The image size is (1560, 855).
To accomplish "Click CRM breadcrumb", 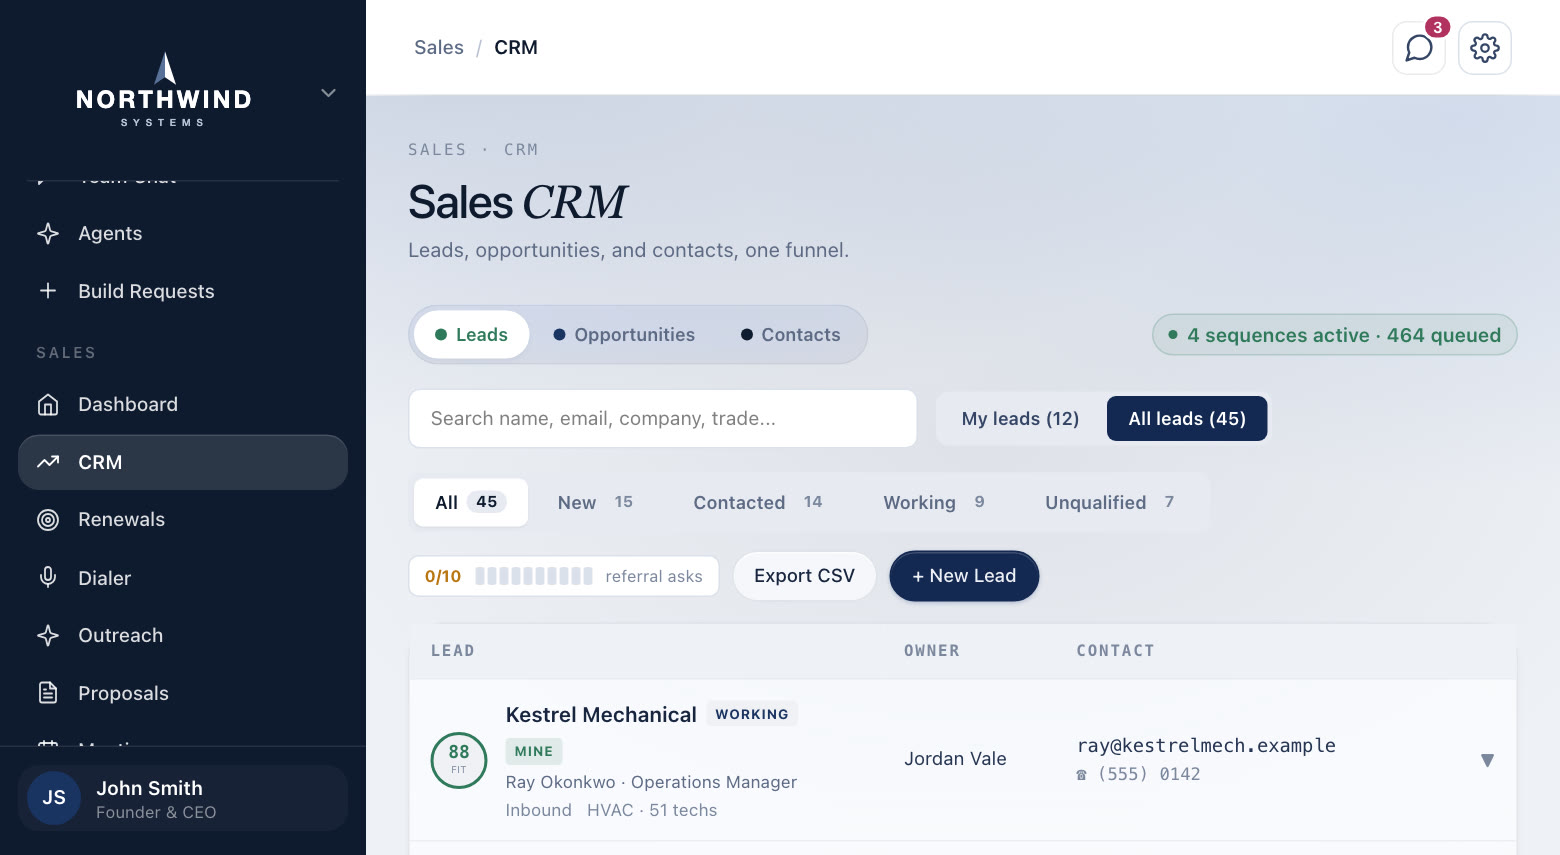I will [516, 47].
